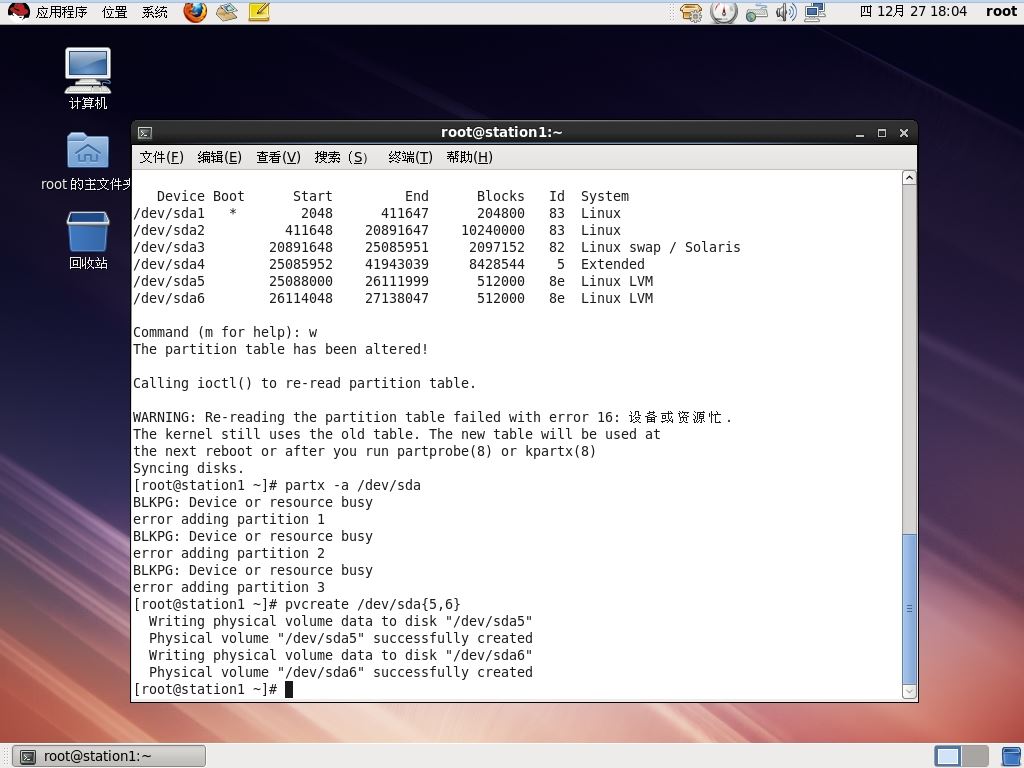The height and width of the screenshot is (768, 1024).
Task: Click the /dev/sda6 row in partition table
Action: pyautogui.click(x=393, y=298)
